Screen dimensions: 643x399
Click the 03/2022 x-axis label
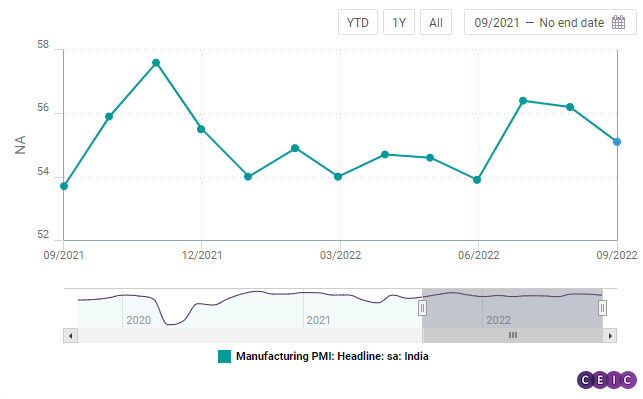[x=340, y=255]
